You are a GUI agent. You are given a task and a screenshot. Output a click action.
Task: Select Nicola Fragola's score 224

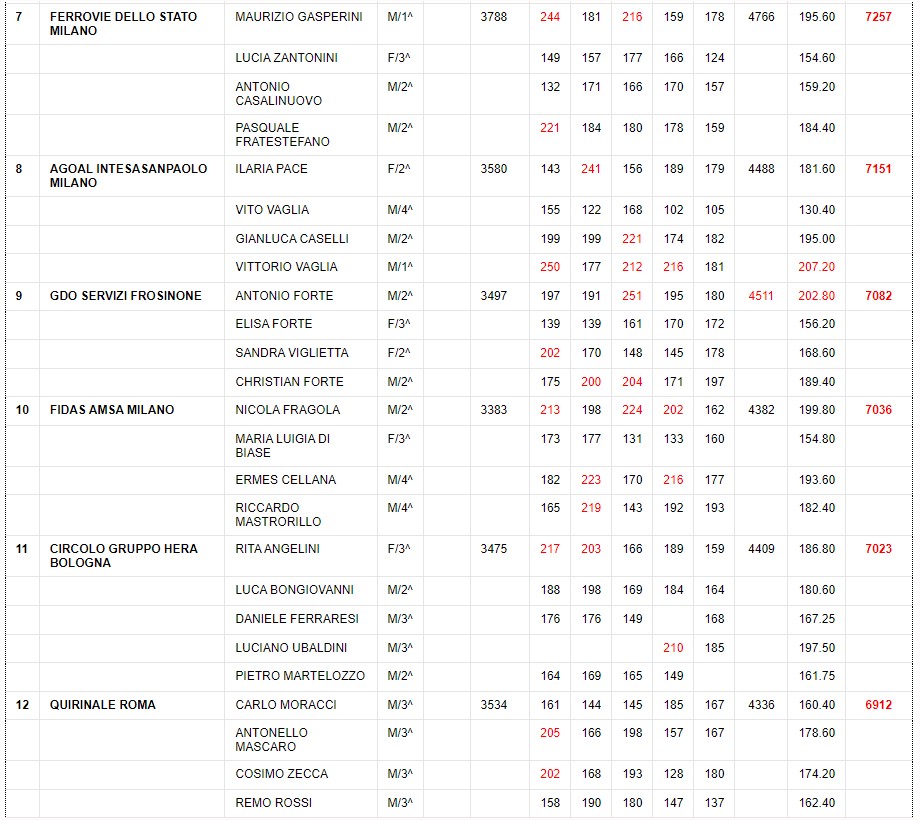632,410
